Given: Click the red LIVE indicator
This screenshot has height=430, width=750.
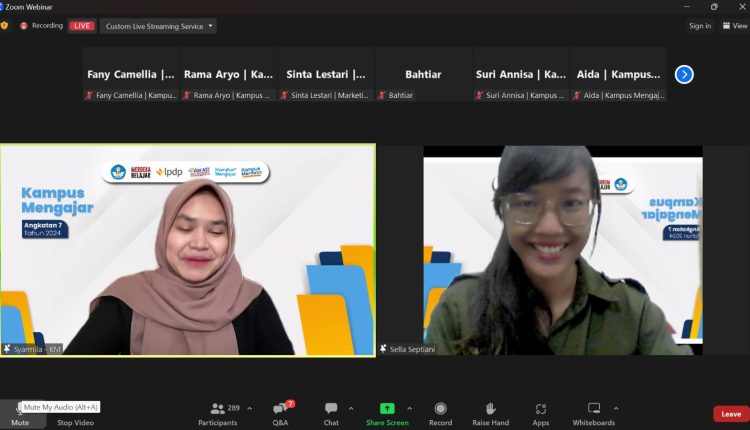Looking at the screenshot, I should click(x=82, y=26).
